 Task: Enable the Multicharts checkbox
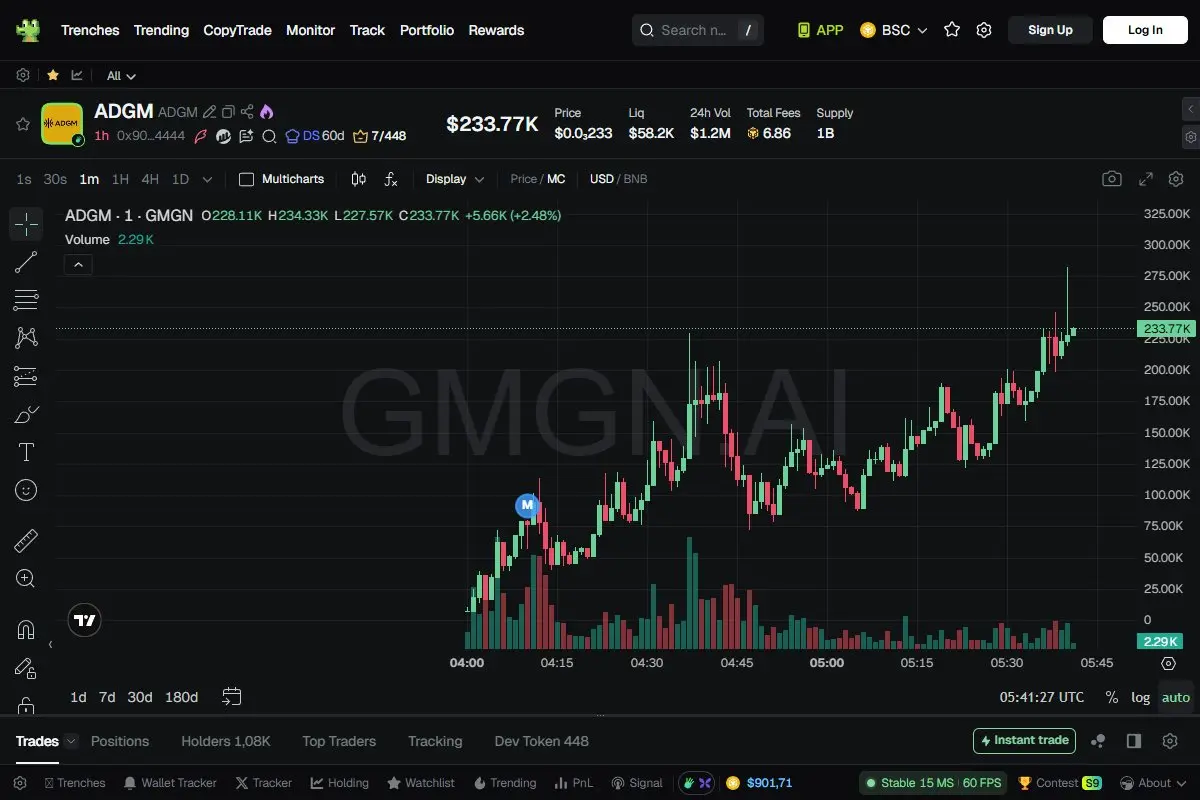[x=246, y=179]
